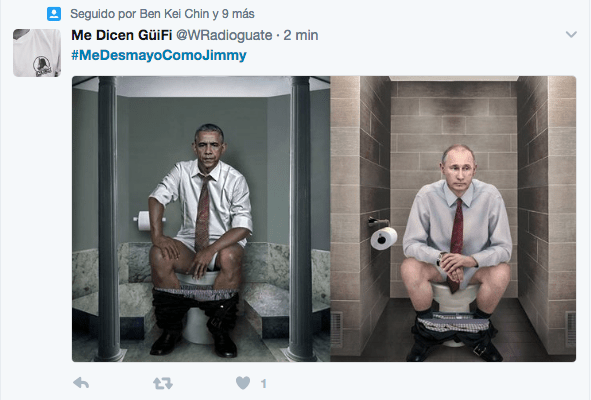Click the Me Dicen GüiFi display name
This screenshot has width=591, height=400.
[x=122, y=35]
